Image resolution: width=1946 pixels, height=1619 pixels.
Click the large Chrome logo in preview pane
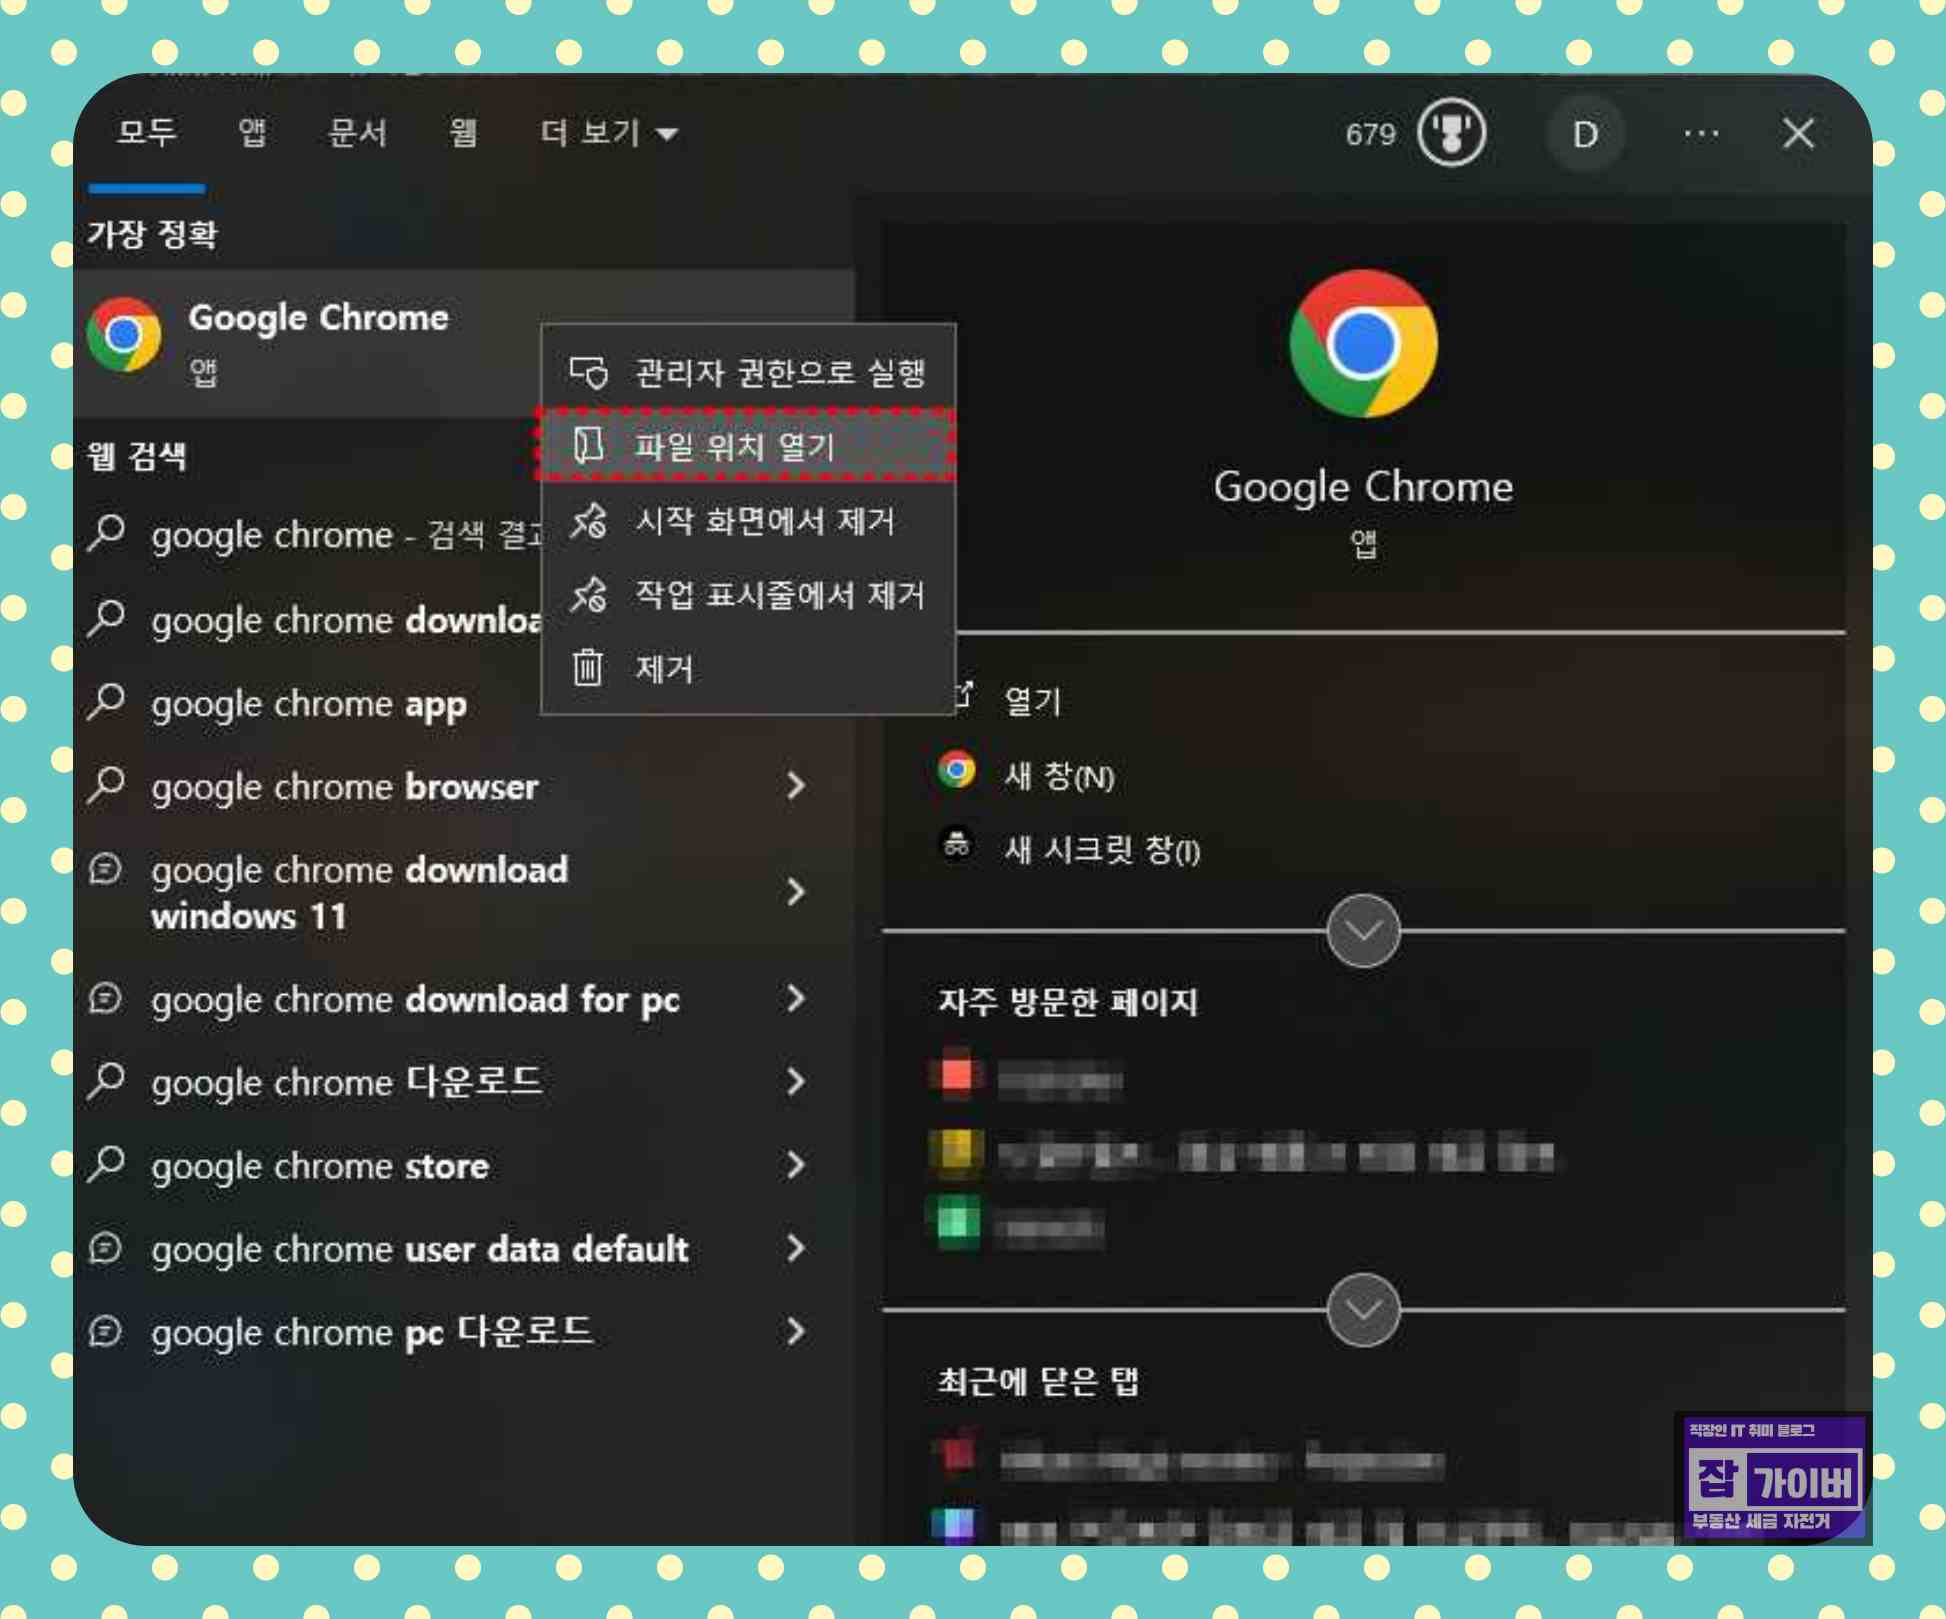point(1362,344)
